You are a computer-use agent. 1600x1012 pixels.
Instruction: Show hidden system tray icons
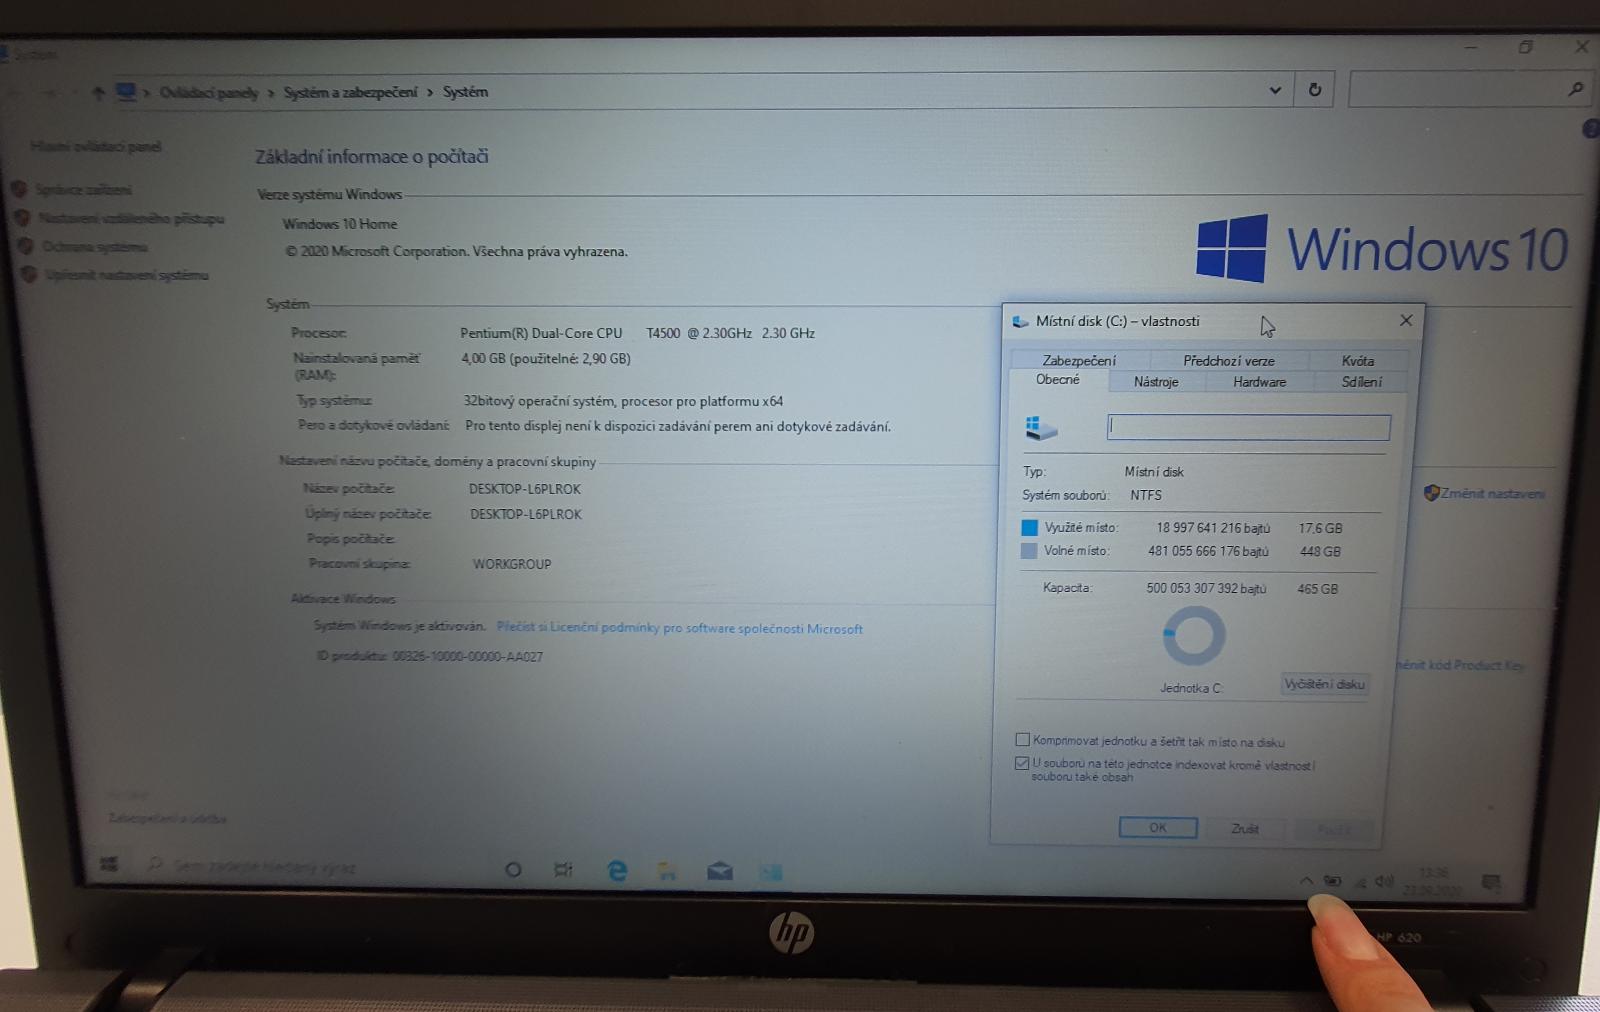point(1306,880)
